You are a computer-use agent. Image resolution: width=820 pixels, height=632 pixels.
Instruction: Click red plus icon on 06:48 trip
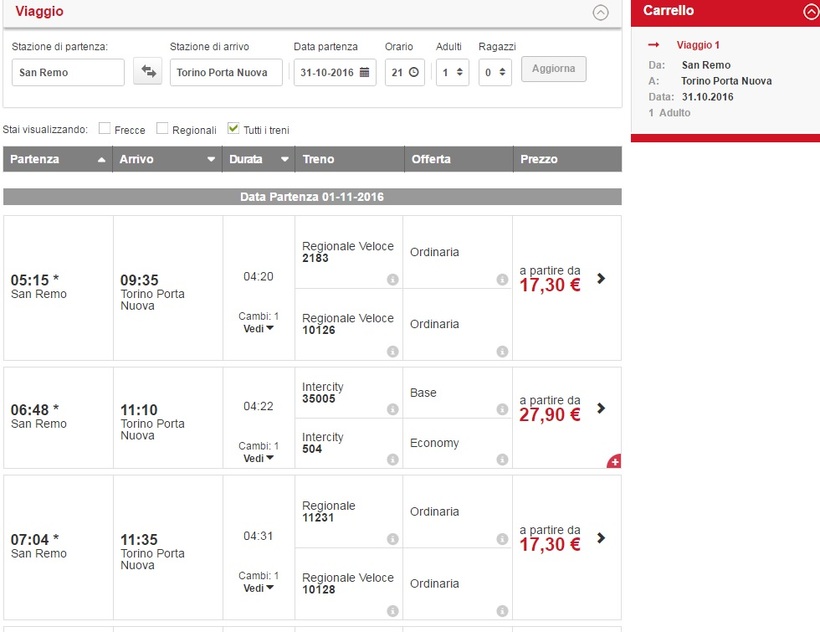[613, 461]
